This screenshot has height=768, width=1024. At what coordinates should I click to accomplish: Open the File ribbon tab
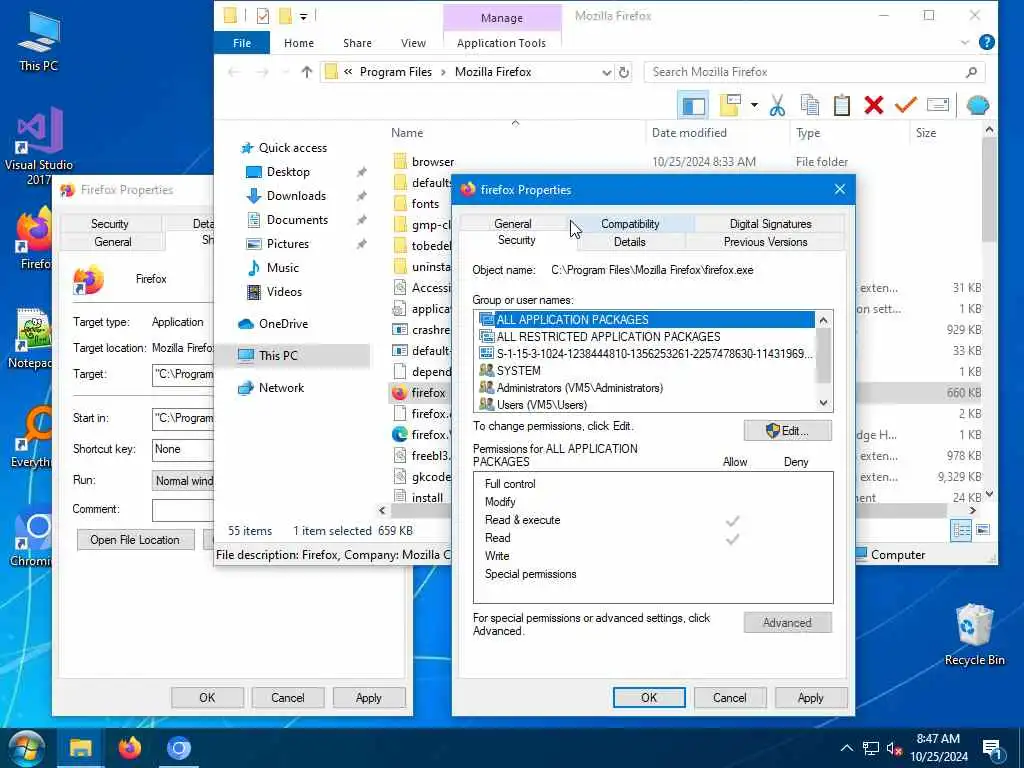point(242,43)
